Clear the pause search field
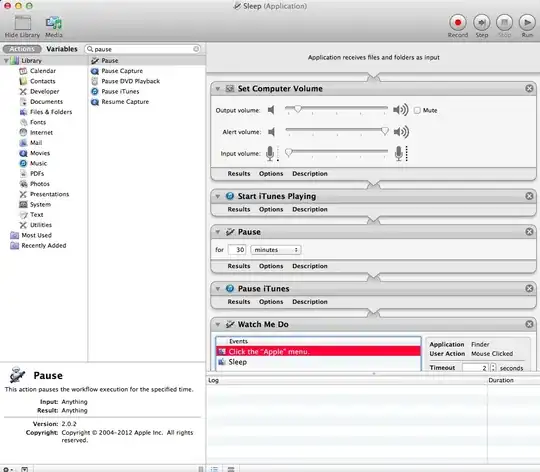 (196, 49)
